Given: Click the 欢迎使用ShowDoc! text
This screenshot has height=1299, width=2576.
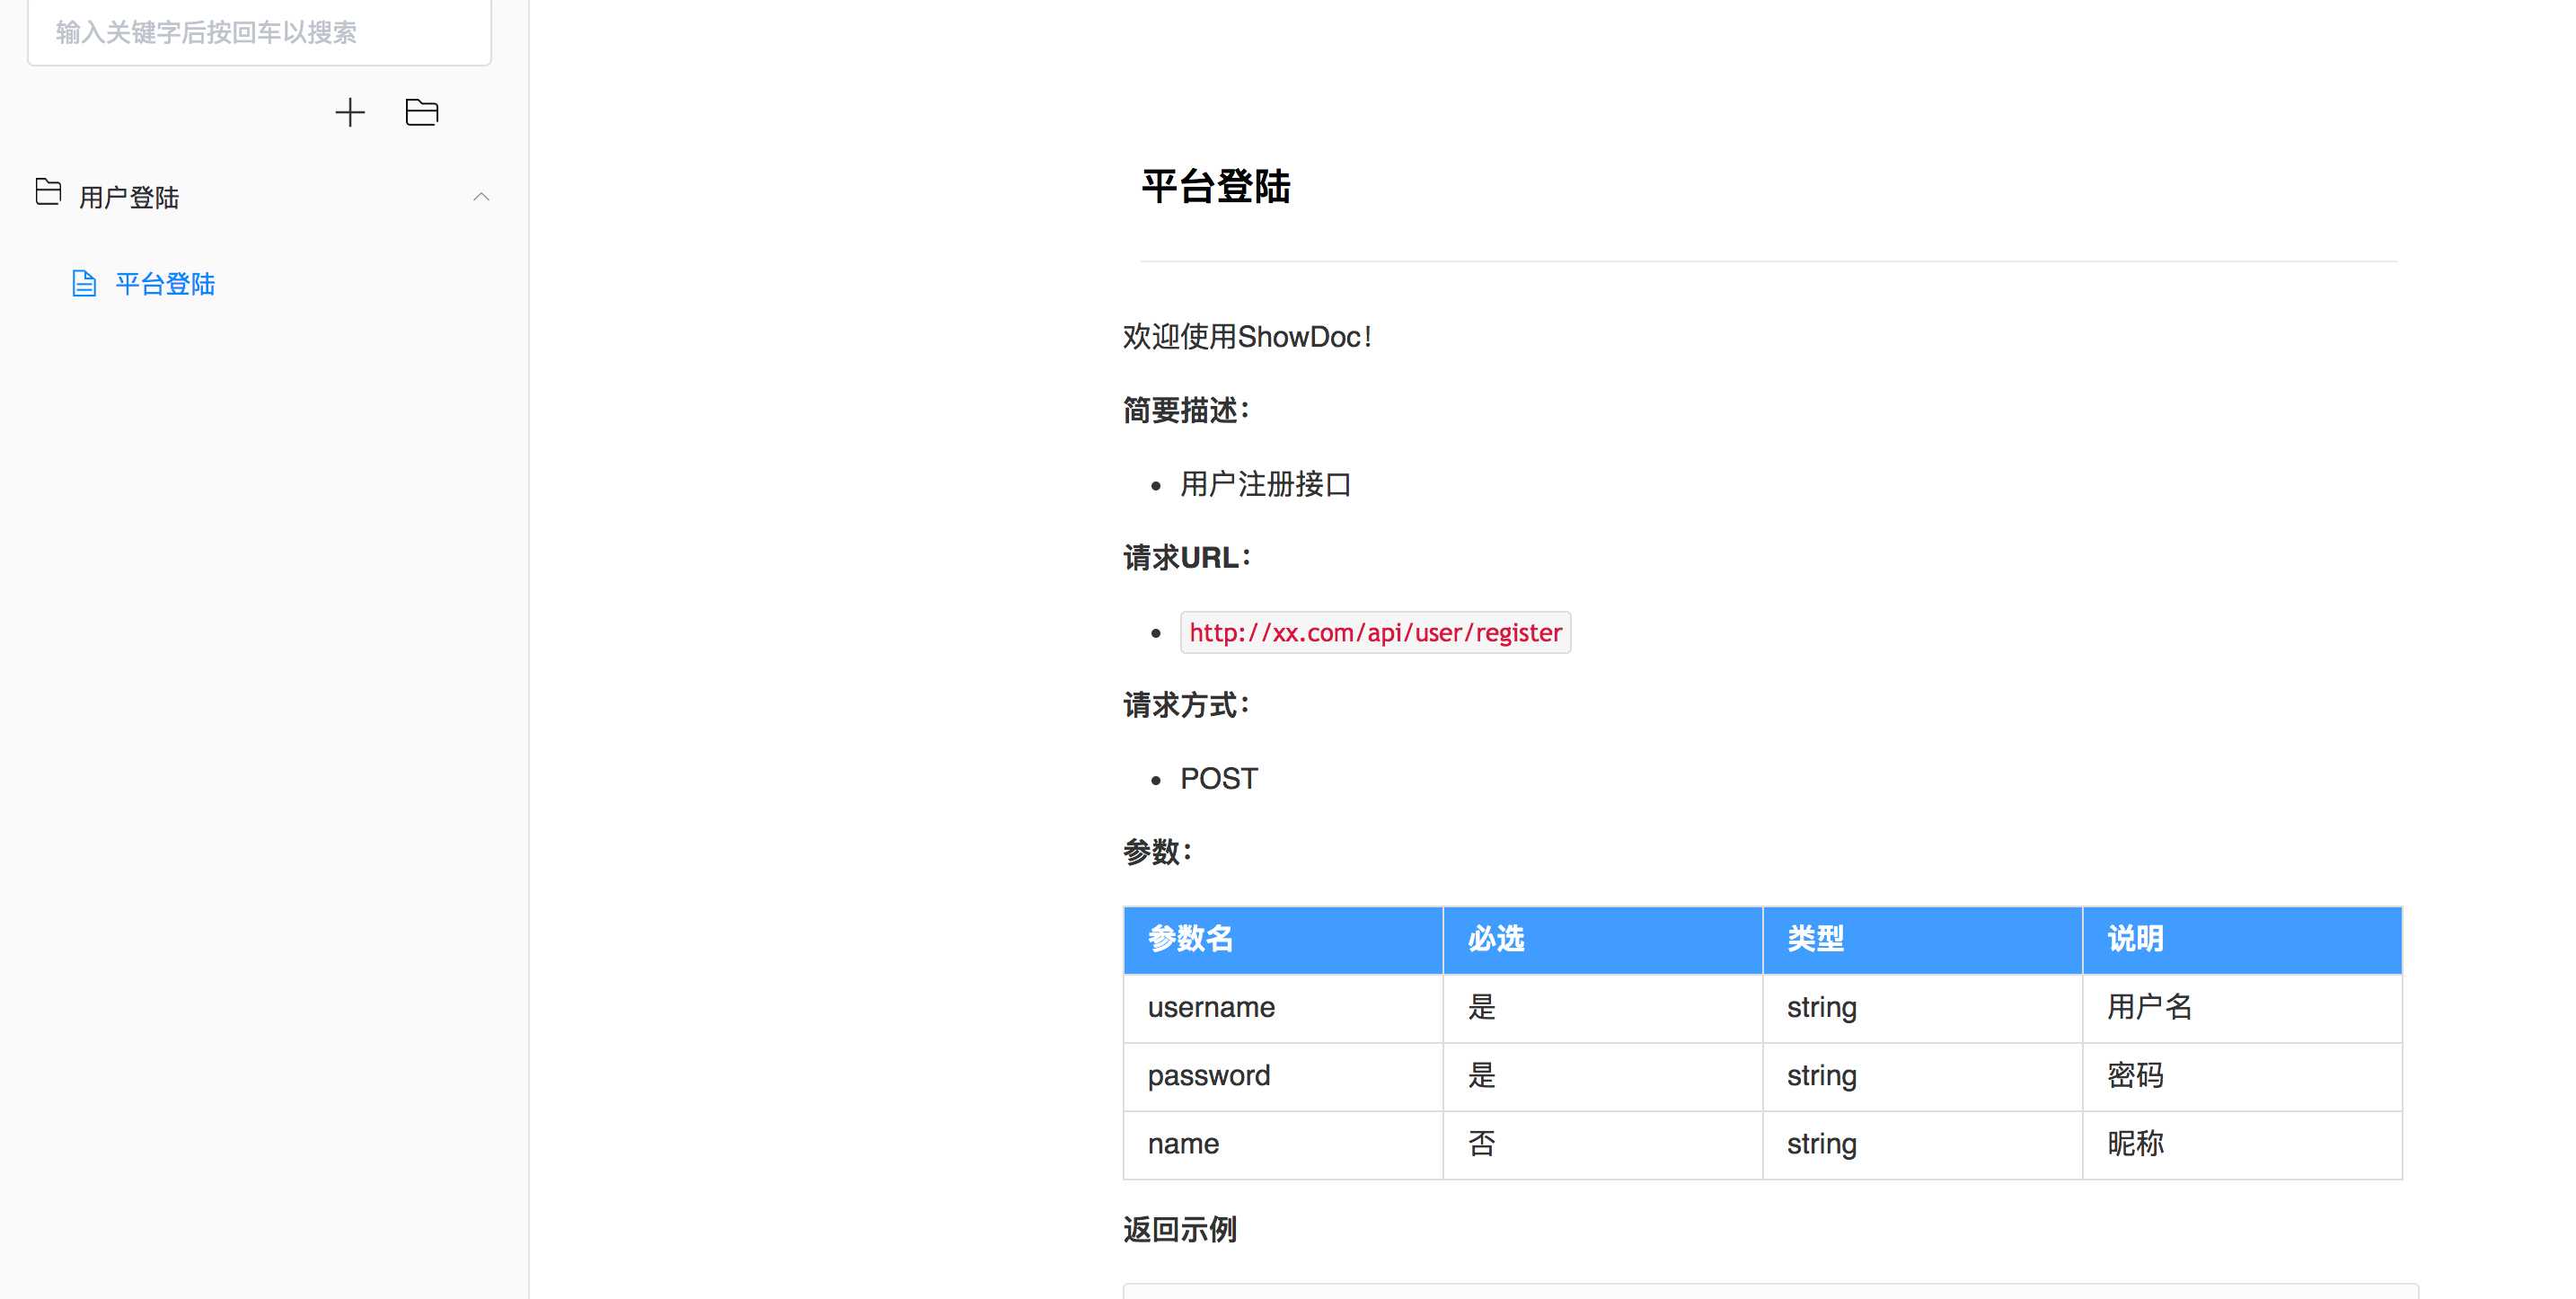Looking at the screenshot, I should pos(1247,337).
